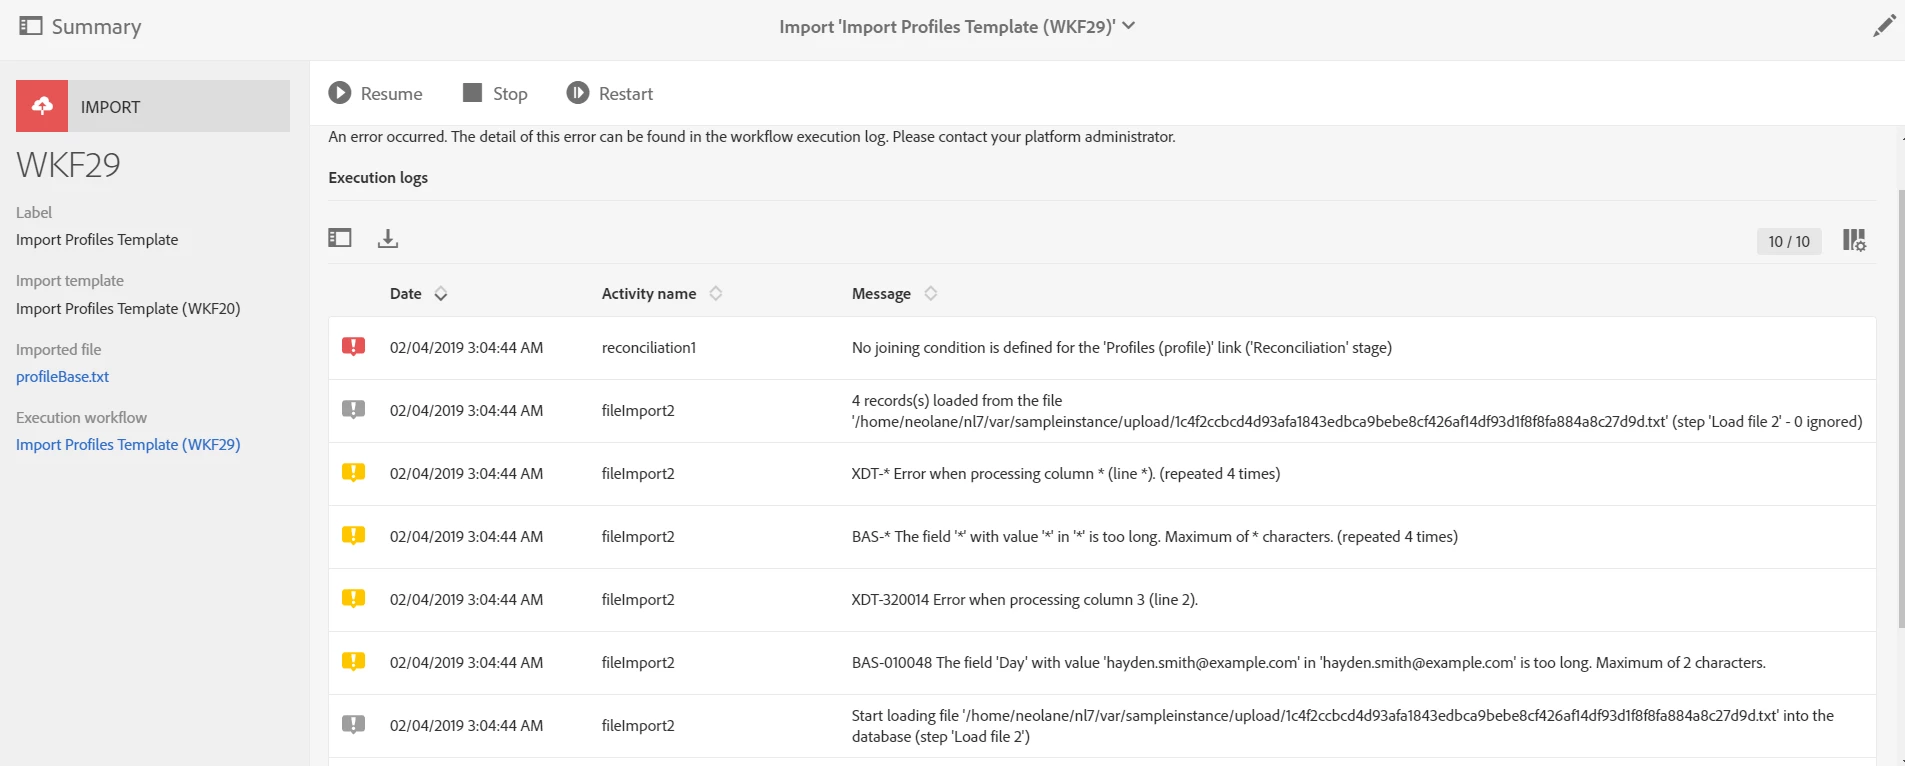Toggle the log detail panel icon
The image size is (1905, 766).
click(340, 238)
